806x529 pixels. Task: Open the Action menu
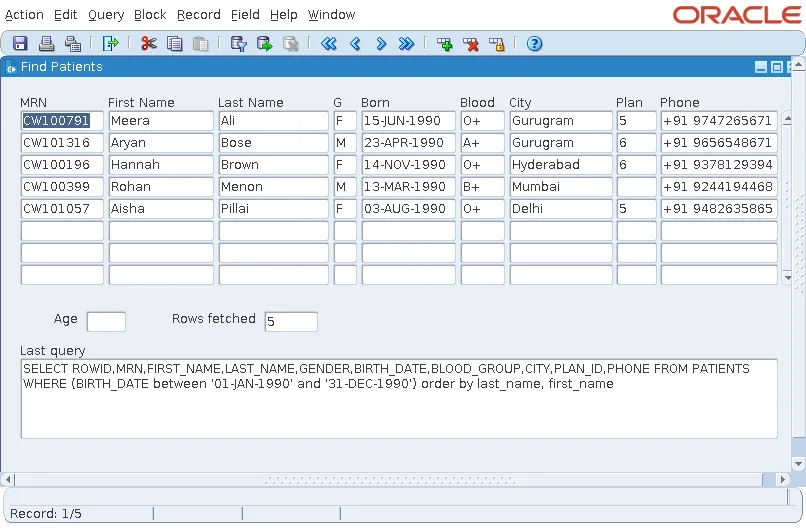[x=24, y=15]
